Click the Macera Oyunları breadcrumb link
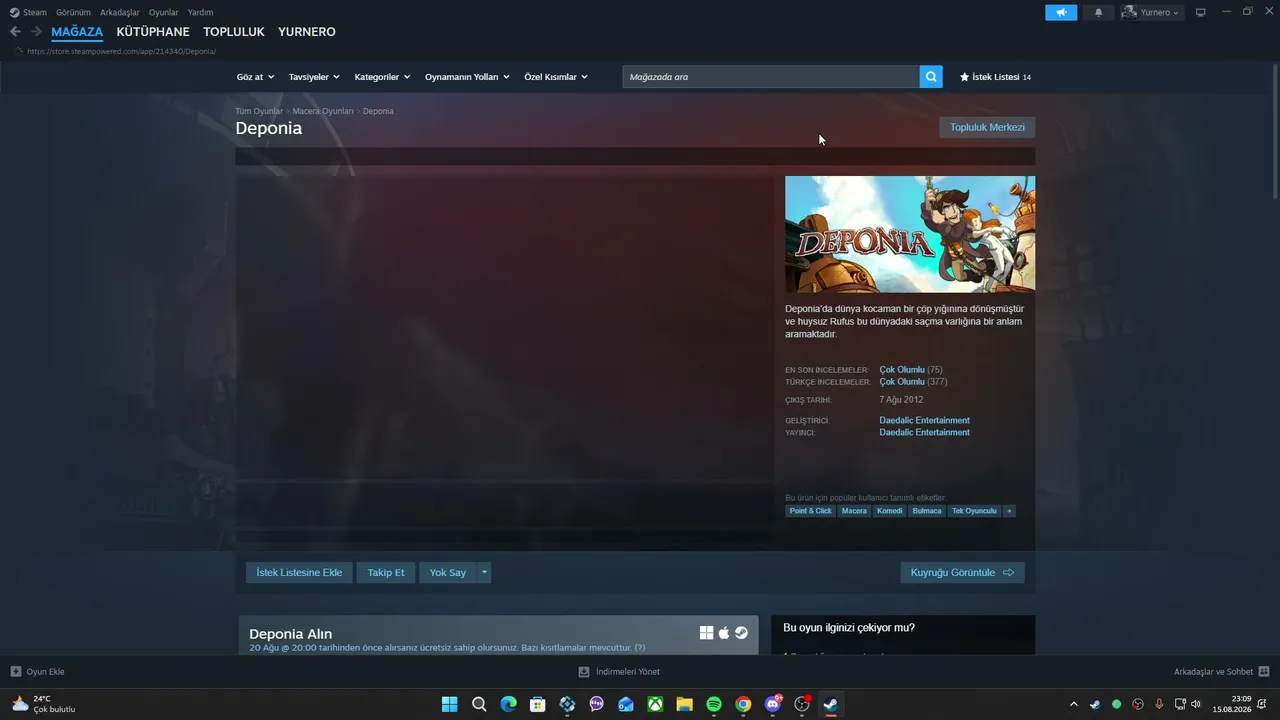 (323, 111)
